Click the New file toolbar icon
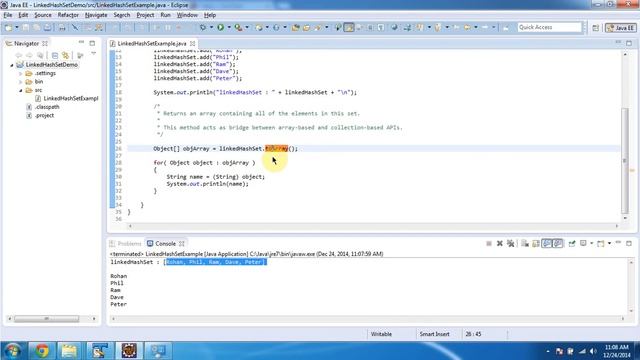Viewport: 640px width, 360px height. pyautogui.click(x=8, y=27)
